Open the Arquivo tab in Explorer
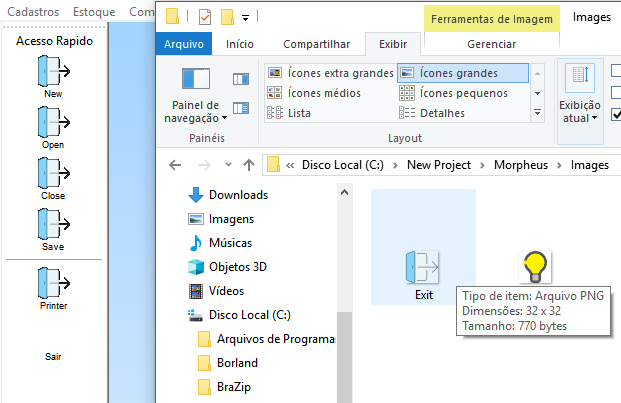This screenshot has height=403, width=621. click(x=184, y=44)
